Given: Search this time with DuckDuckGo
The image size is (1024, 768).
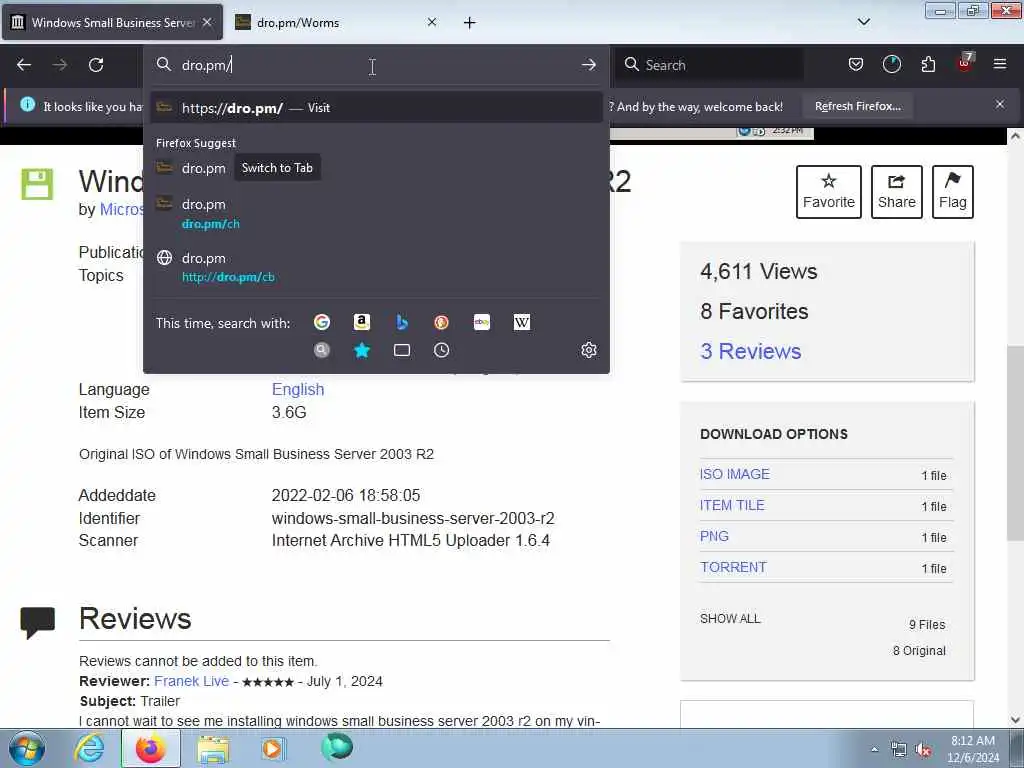Looking at the screenshot, I should point(441,322).
